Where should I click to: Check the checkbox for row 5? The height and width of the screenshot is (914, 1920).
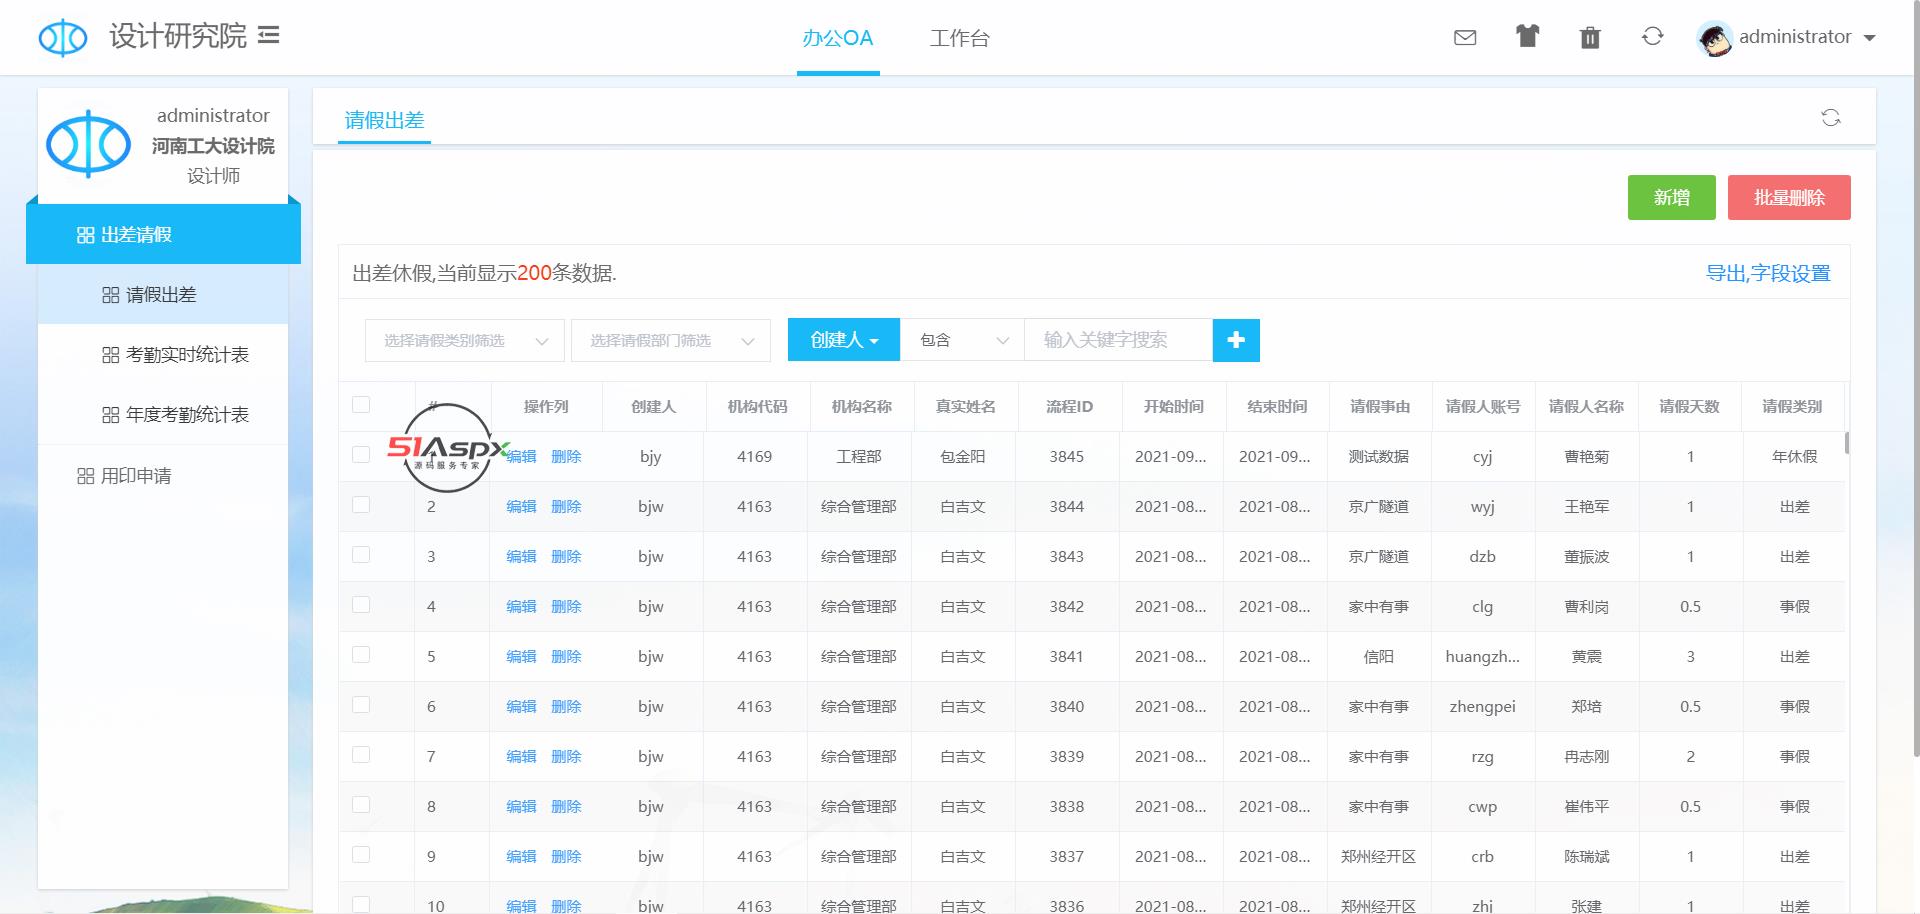[x=361, y=655]
